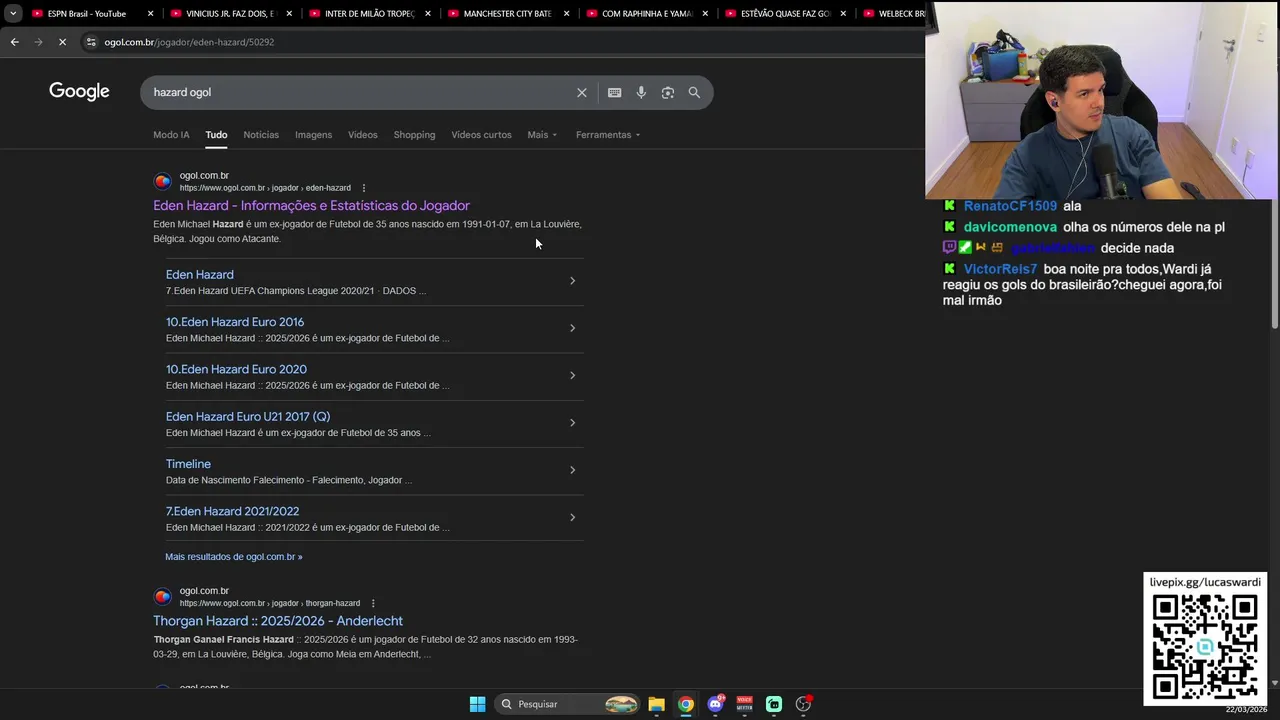Open site information icon in address bar
This screenshot has width=1280, height=720.
click(91, 42)
